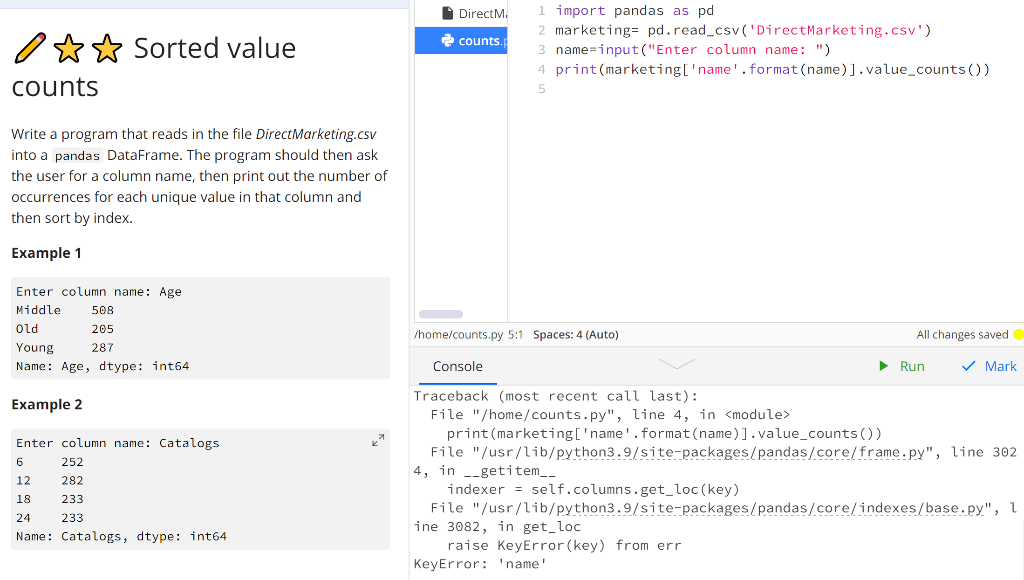The height and width of the screenshot is (580, 1024).
Task: Click 'Middle 508' row in Example 1
Action: click(65, 310)
